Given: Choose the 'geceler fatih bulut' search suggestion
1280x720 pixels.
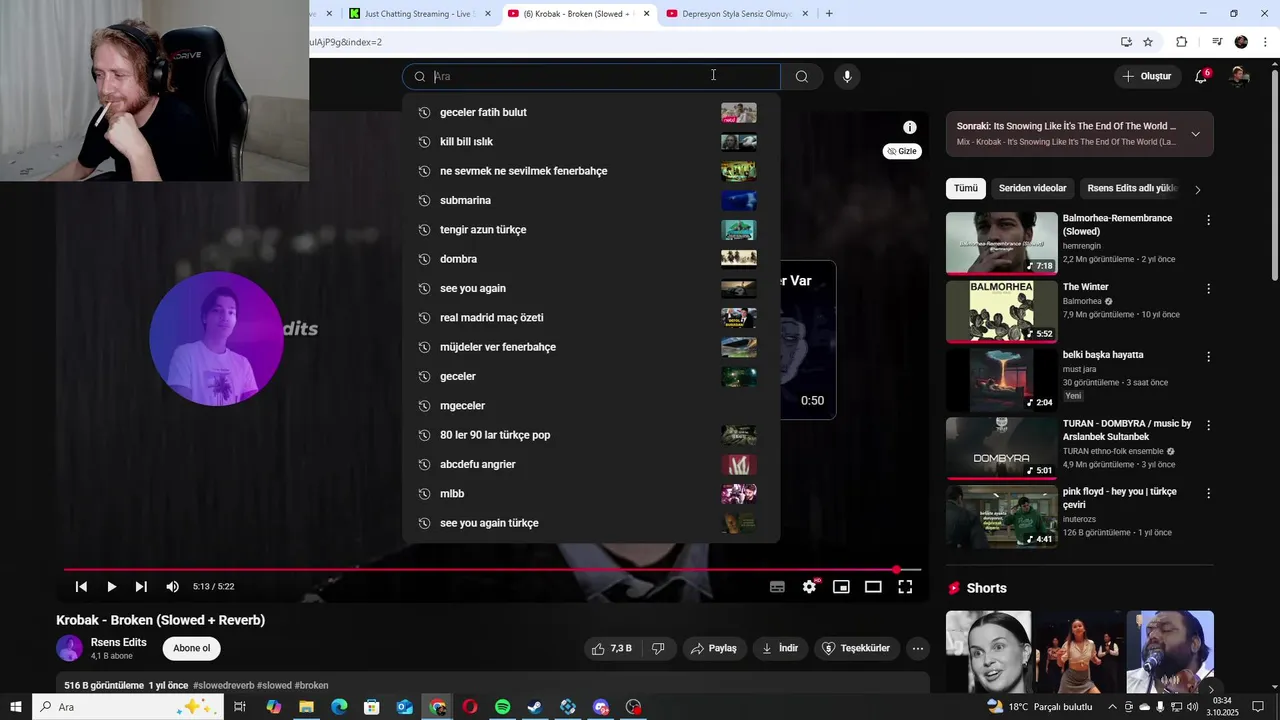Looking at the screenshot, I should pyautogui.click(x=591, y=113).
